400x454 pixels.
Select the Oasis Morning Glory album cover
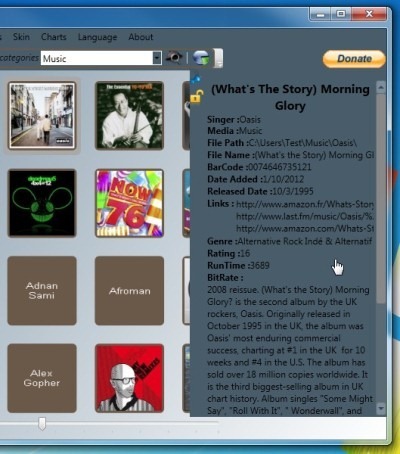(42, 116)
